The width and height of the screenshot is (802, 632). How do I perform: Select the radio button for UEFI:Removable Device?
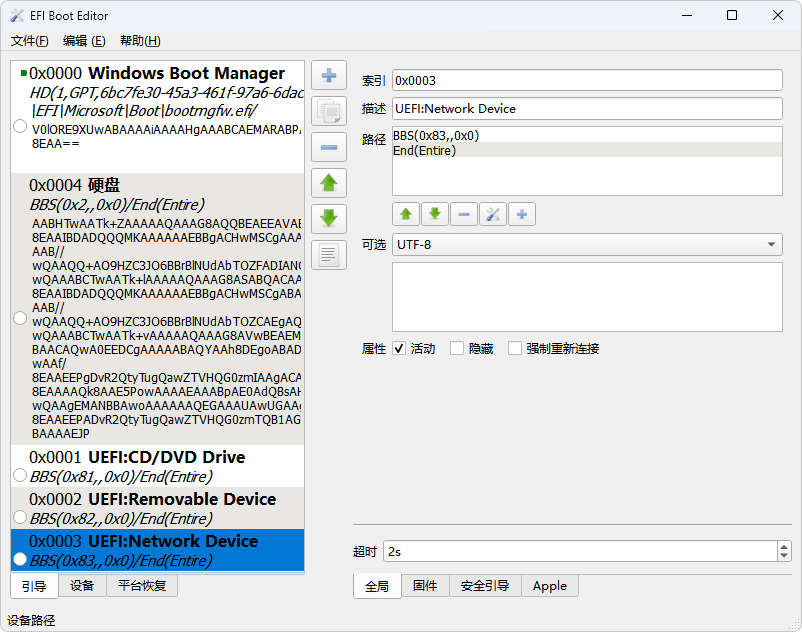[19, 517]
